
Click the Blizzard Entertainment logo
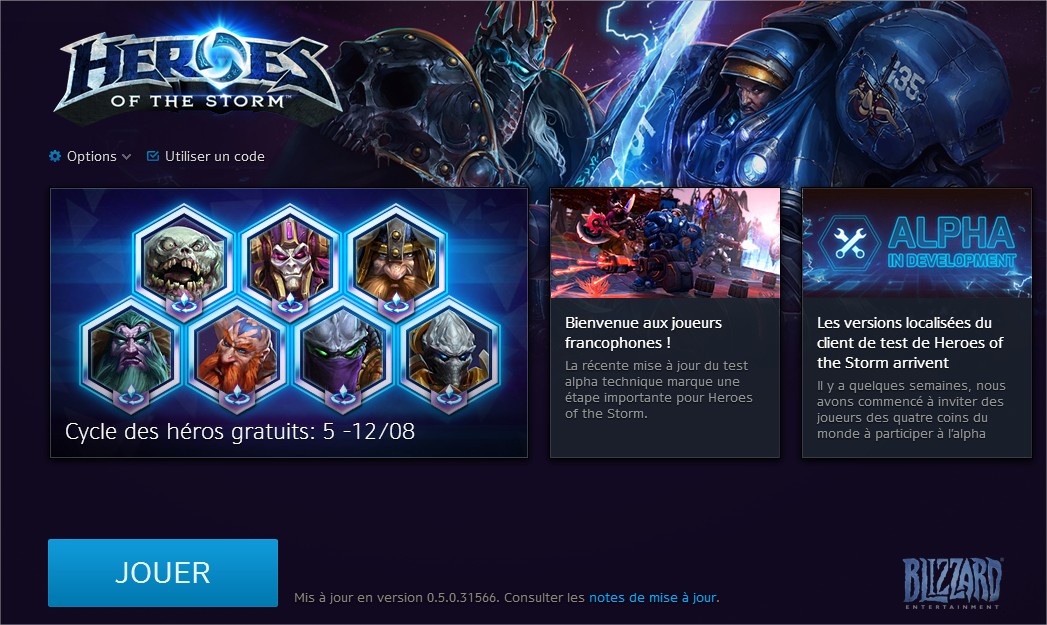click(952, 582)
